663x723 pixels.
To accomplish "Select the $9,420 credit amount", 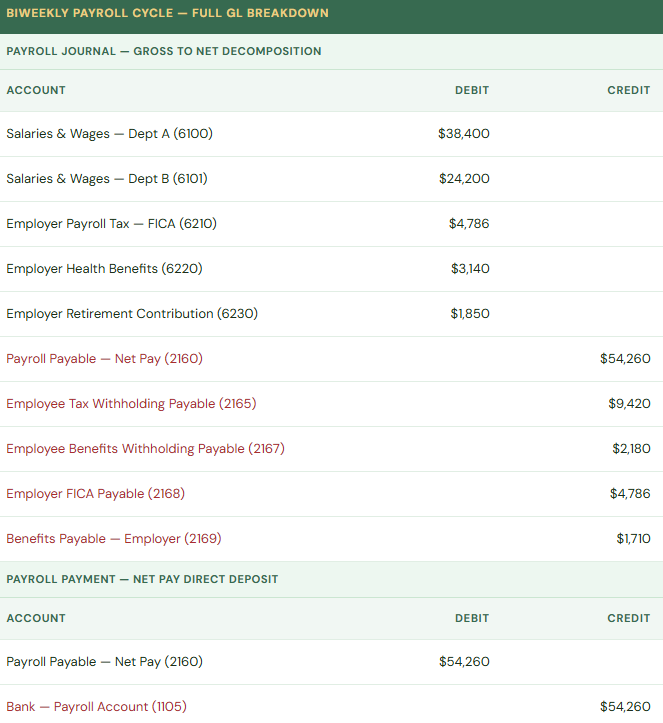I will (629, 404).
